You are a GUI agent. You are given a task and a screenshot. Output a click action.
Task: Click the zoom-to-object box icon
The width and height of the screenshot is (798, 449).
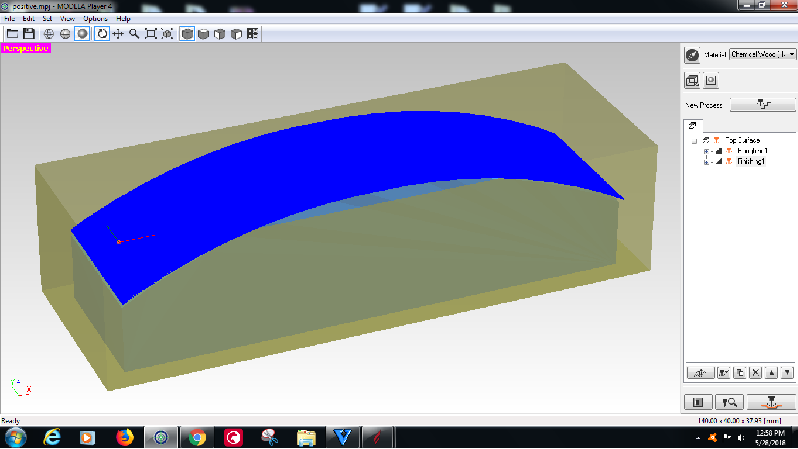[x=167, y=34]
